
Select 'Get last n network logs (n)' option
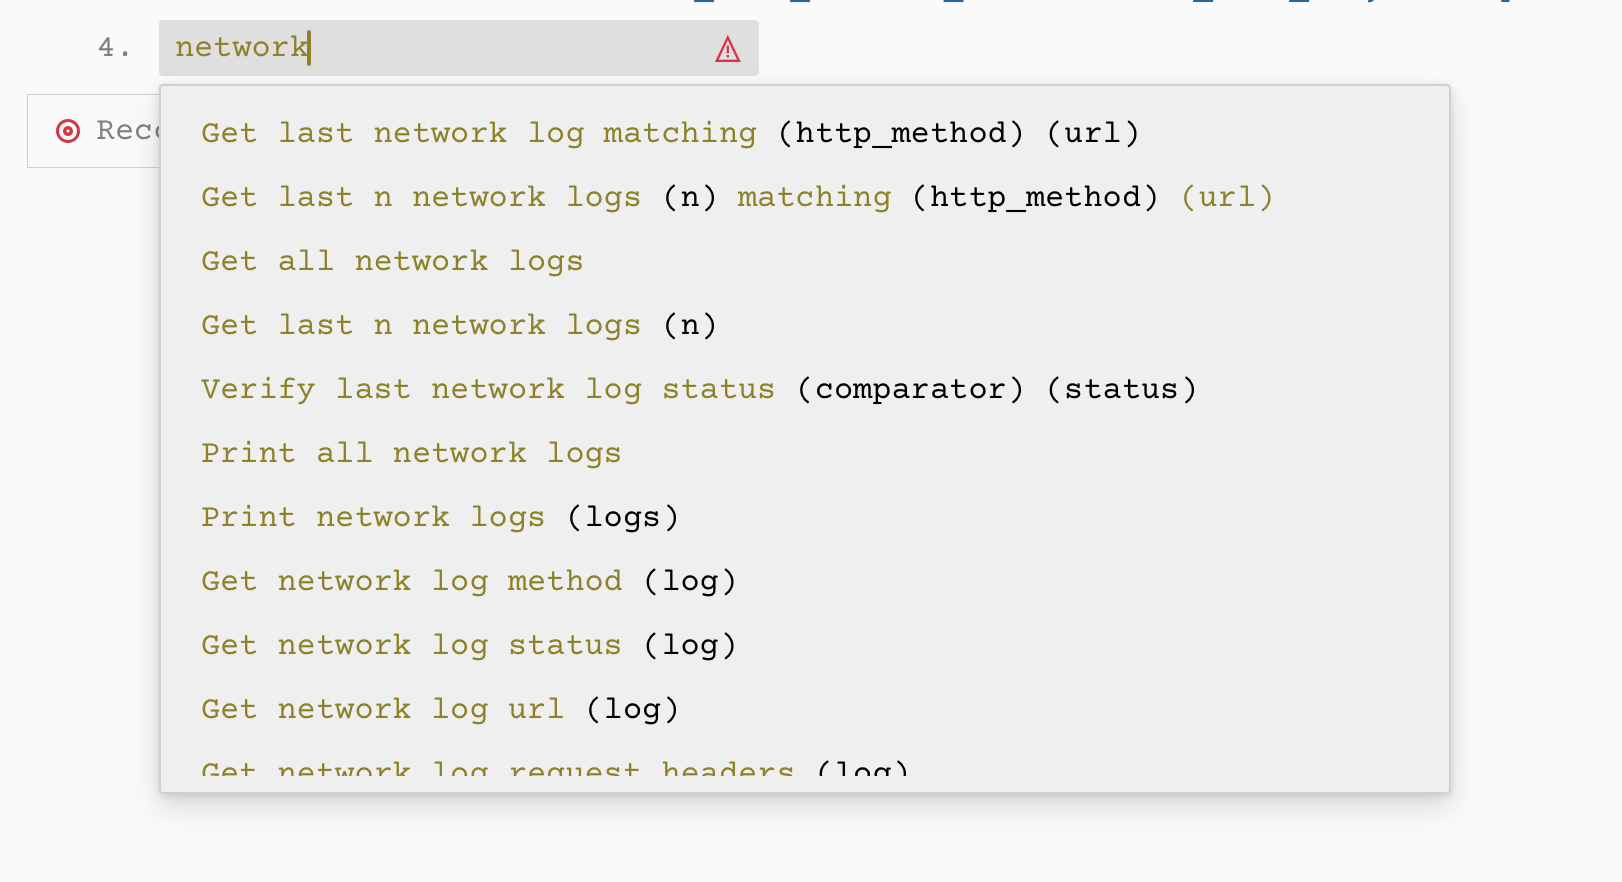[805, 325]
